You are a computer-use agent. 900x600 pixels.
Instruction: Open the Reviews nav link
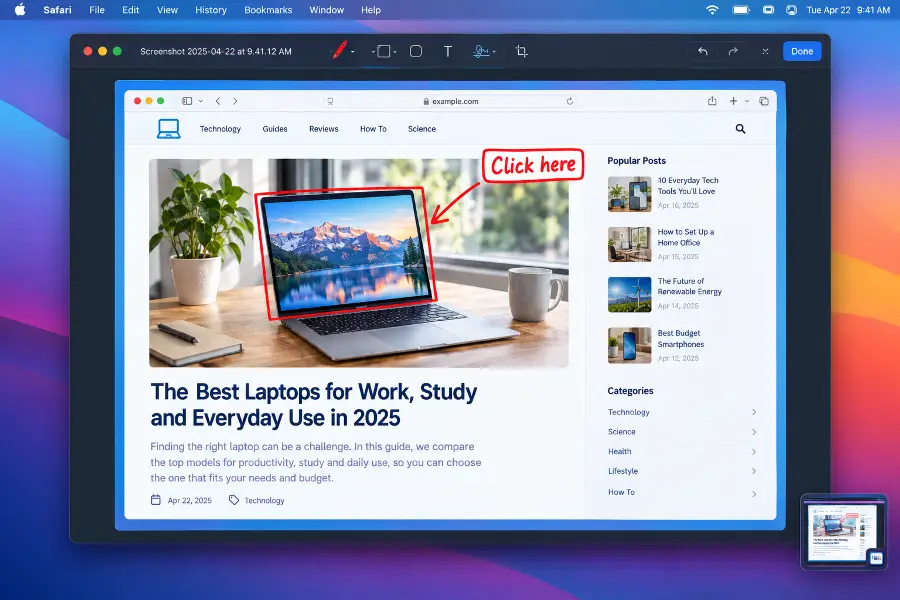[x=324, y=129]
